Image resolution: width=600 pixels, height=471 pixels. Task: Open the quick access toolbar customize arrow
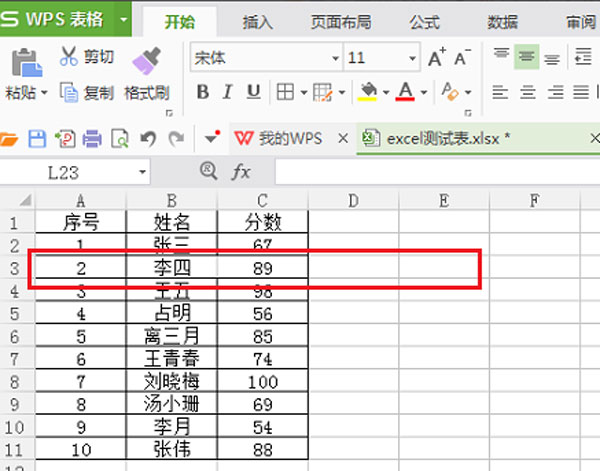212,137
